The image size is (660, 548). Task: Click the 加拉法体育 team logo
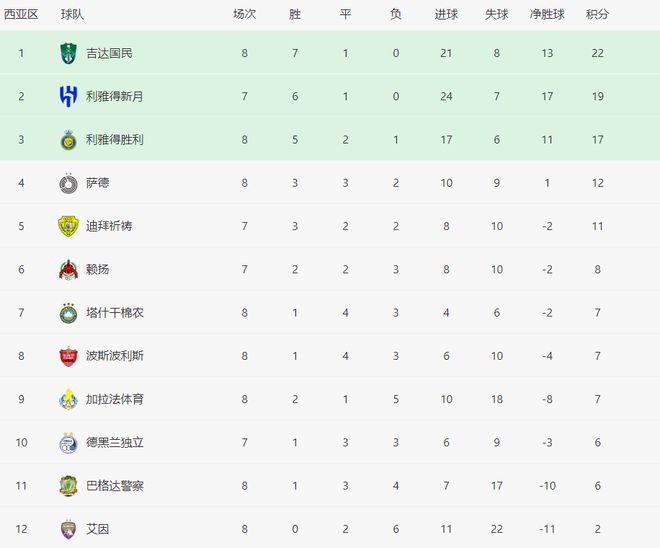68,399
